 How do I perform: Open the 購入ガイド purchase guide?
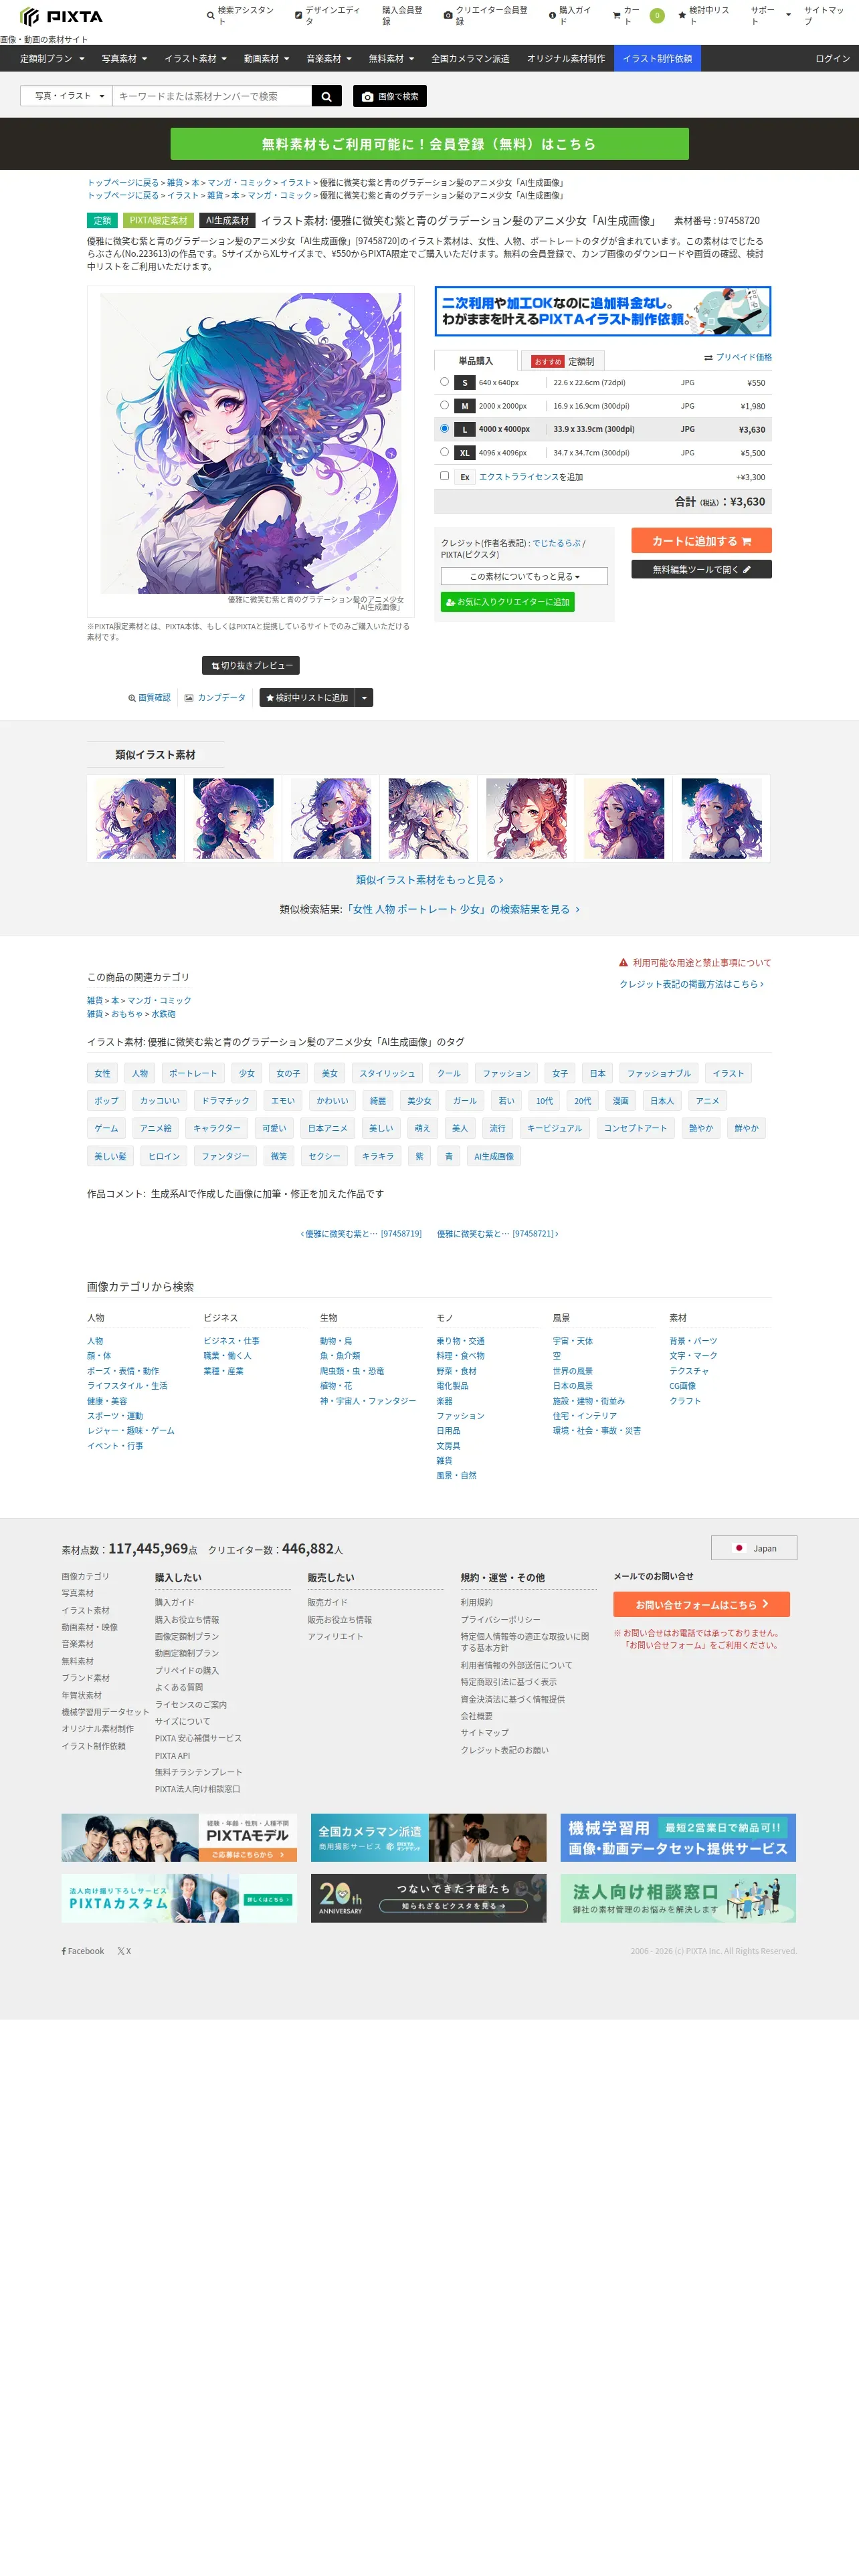571,15
